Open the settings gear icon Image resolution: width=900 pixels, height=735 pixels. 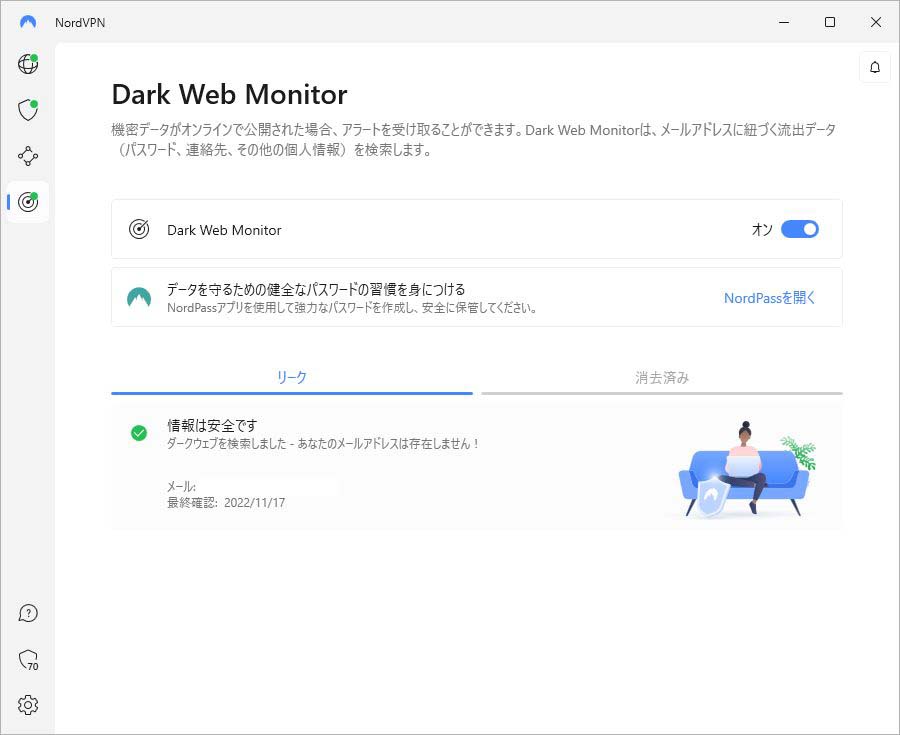point(28,705)
